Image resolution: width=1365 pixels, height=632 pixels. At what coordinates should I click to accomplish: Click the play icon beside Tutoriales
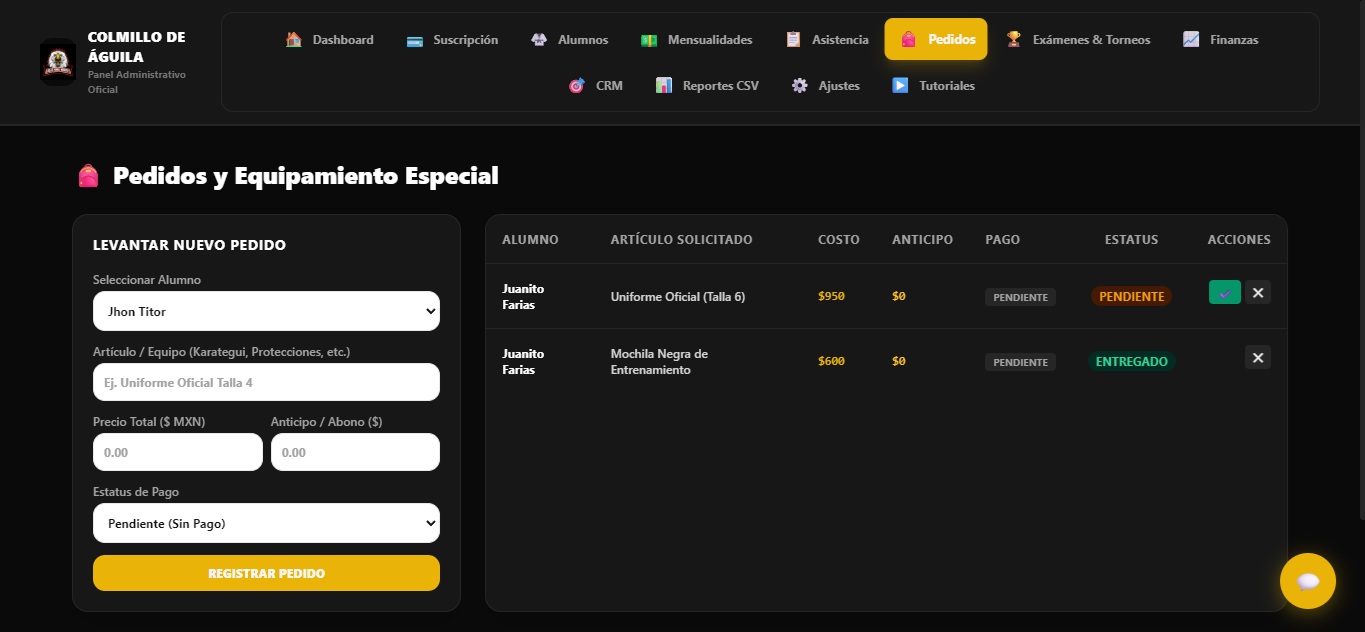900,86
